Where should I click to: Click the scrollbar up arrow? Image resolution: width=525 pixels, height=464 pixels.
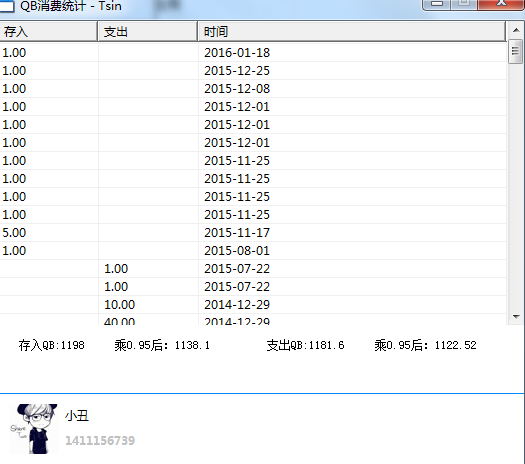click(516, 30)
